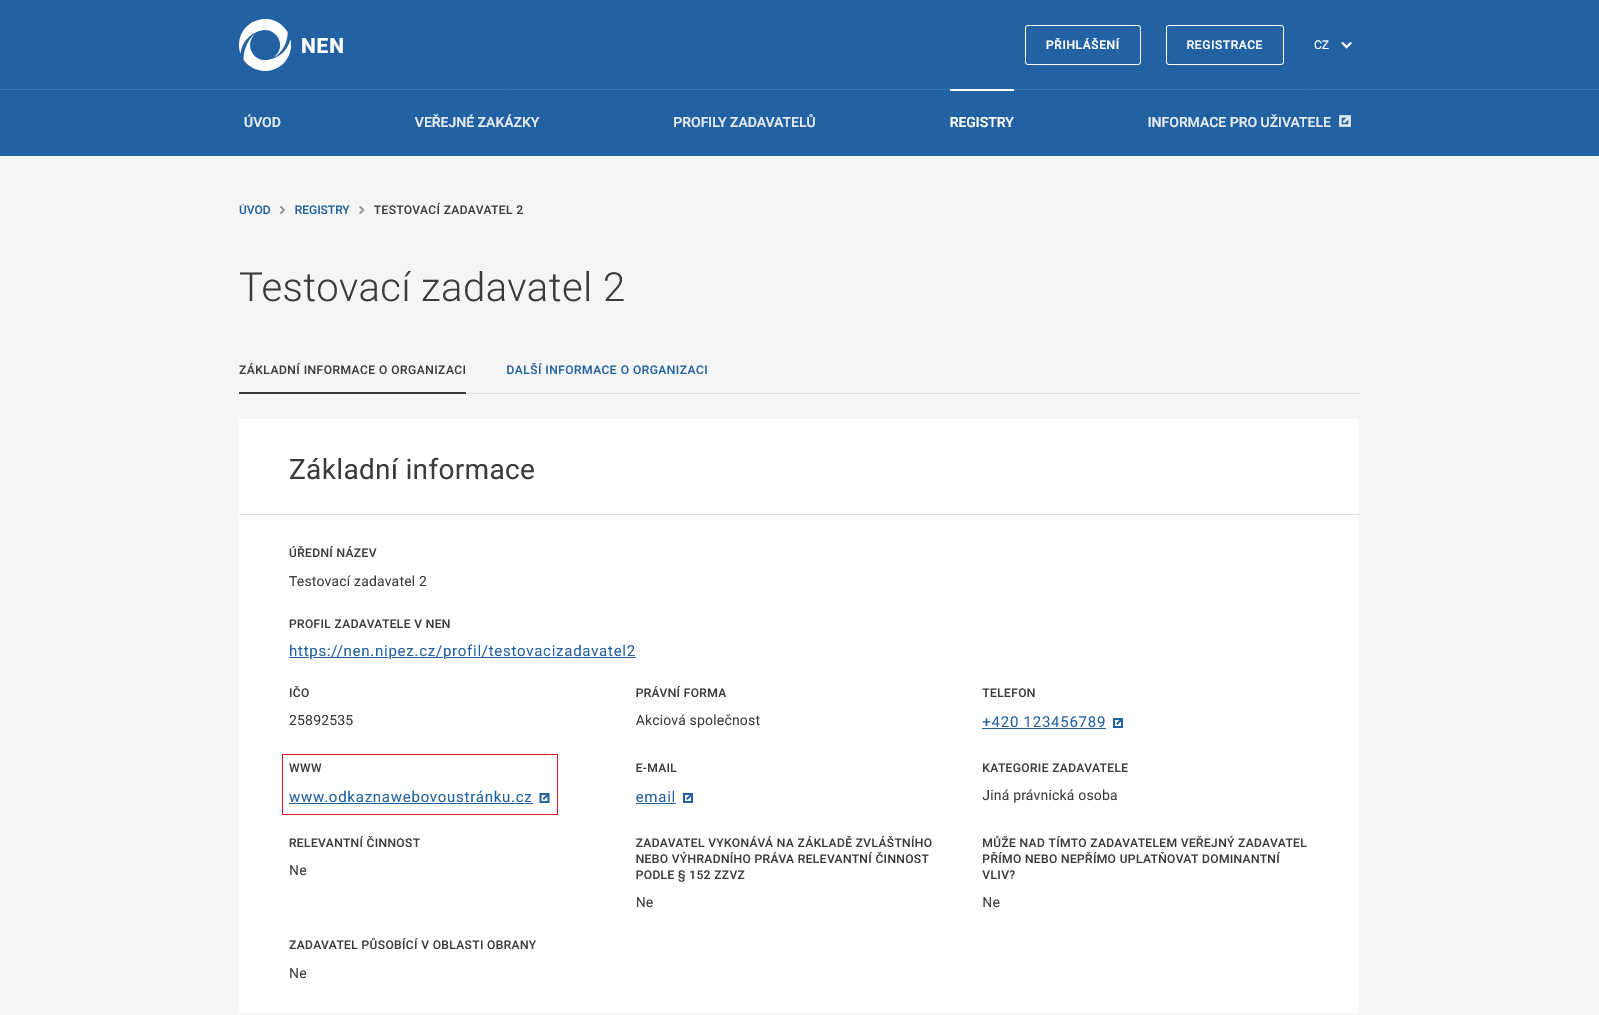Select the Registry navigation item
Screen dimensions: 1599x1015
[981, 122]
